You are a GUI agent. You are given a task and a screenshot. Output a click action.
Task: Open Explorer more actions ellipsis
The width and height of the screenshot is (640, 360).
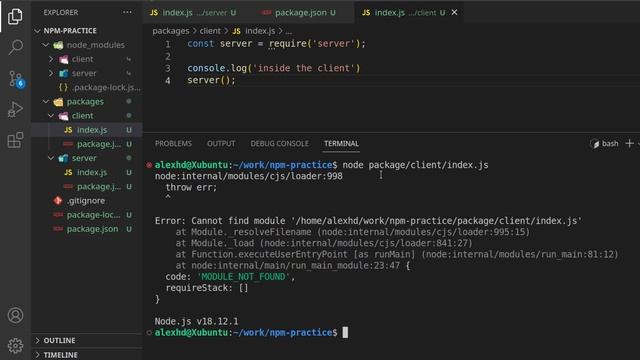coord(127,12)
